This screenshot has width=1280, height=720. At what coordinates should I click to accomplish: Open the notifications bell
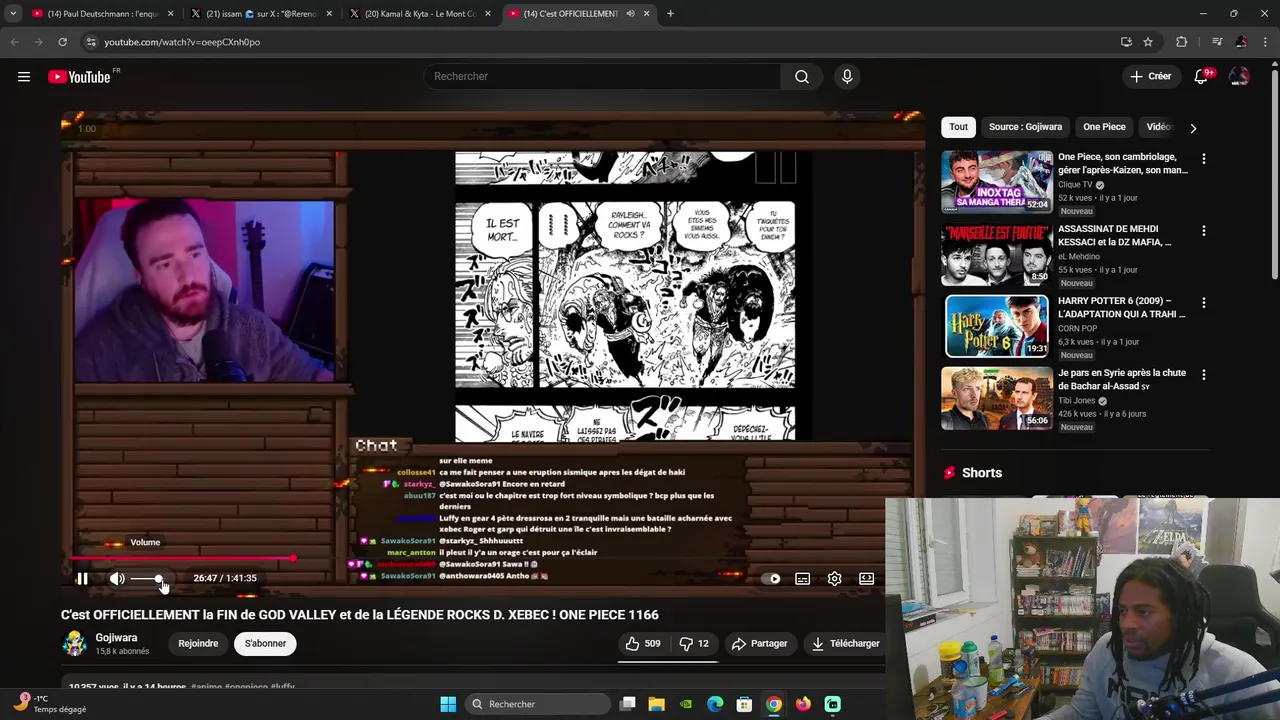point(1201,77)
